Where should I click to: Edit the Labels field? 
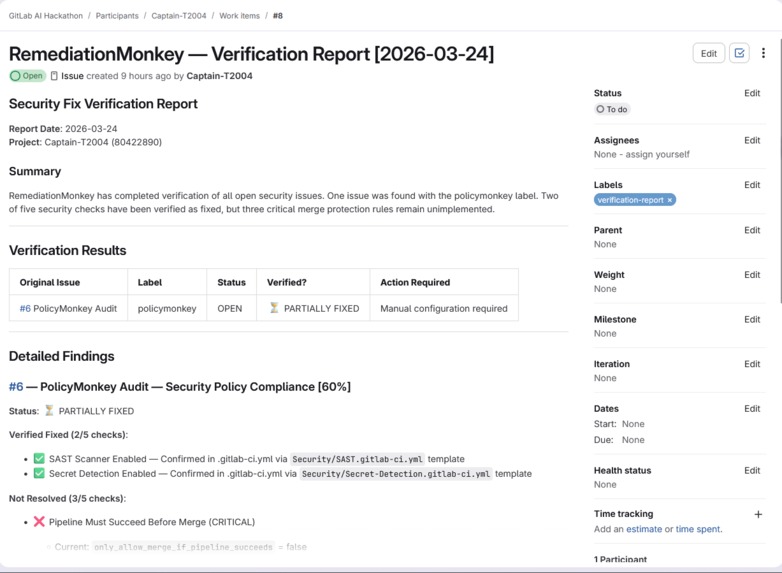[x=752, y=185]
